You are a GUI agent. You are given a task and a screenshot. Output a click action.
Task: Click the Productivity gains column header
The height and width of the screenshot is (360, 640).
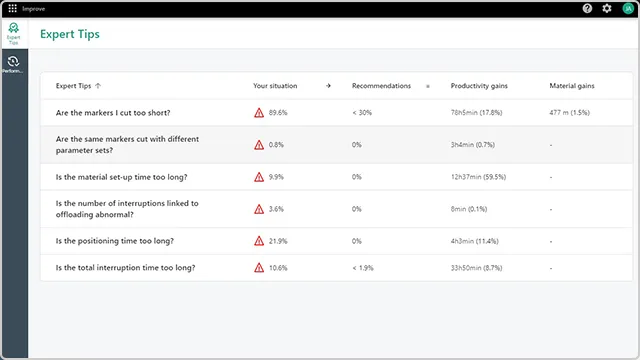[x=479, y=86]
